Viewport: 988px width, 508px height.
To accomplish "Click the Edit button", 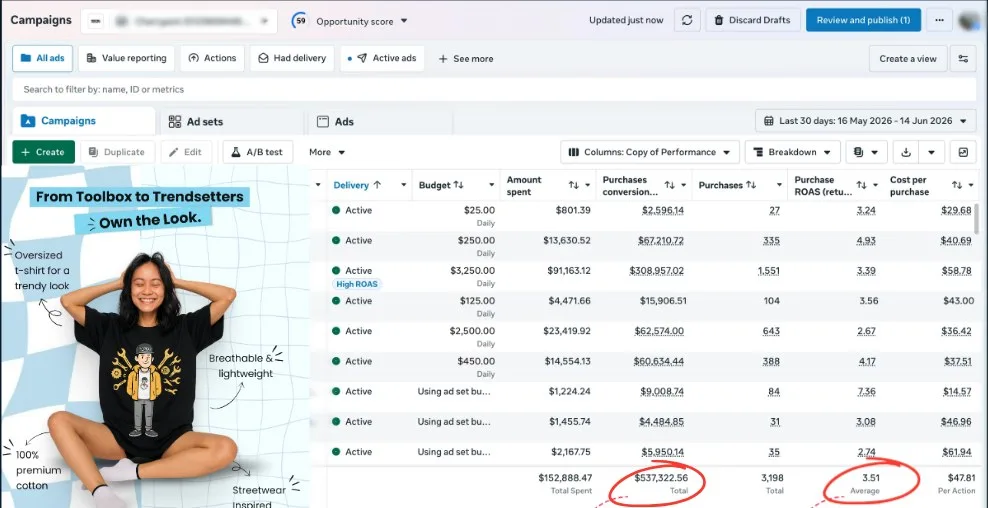I will coord(186,152).
